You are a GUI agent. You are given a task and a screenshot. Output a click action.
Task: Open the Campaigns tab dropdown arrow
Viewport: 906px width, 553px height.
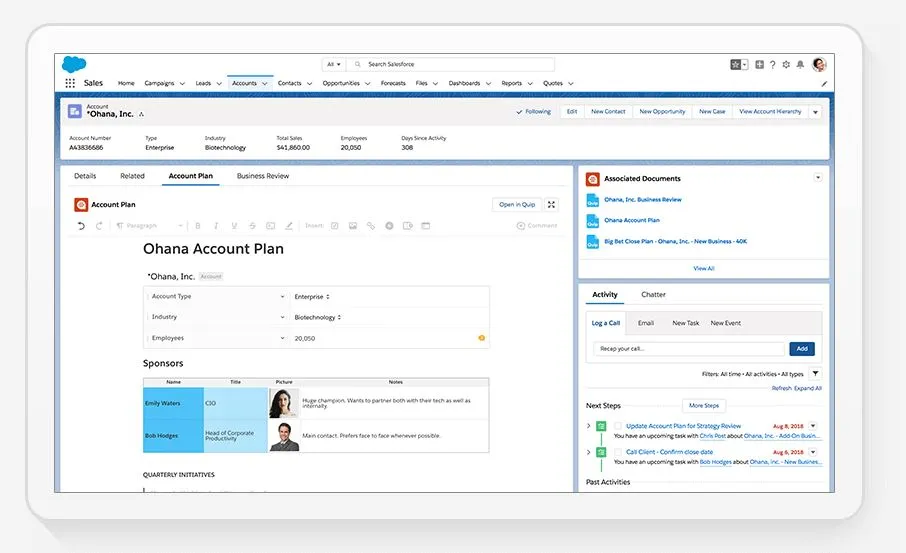(182, 84)
